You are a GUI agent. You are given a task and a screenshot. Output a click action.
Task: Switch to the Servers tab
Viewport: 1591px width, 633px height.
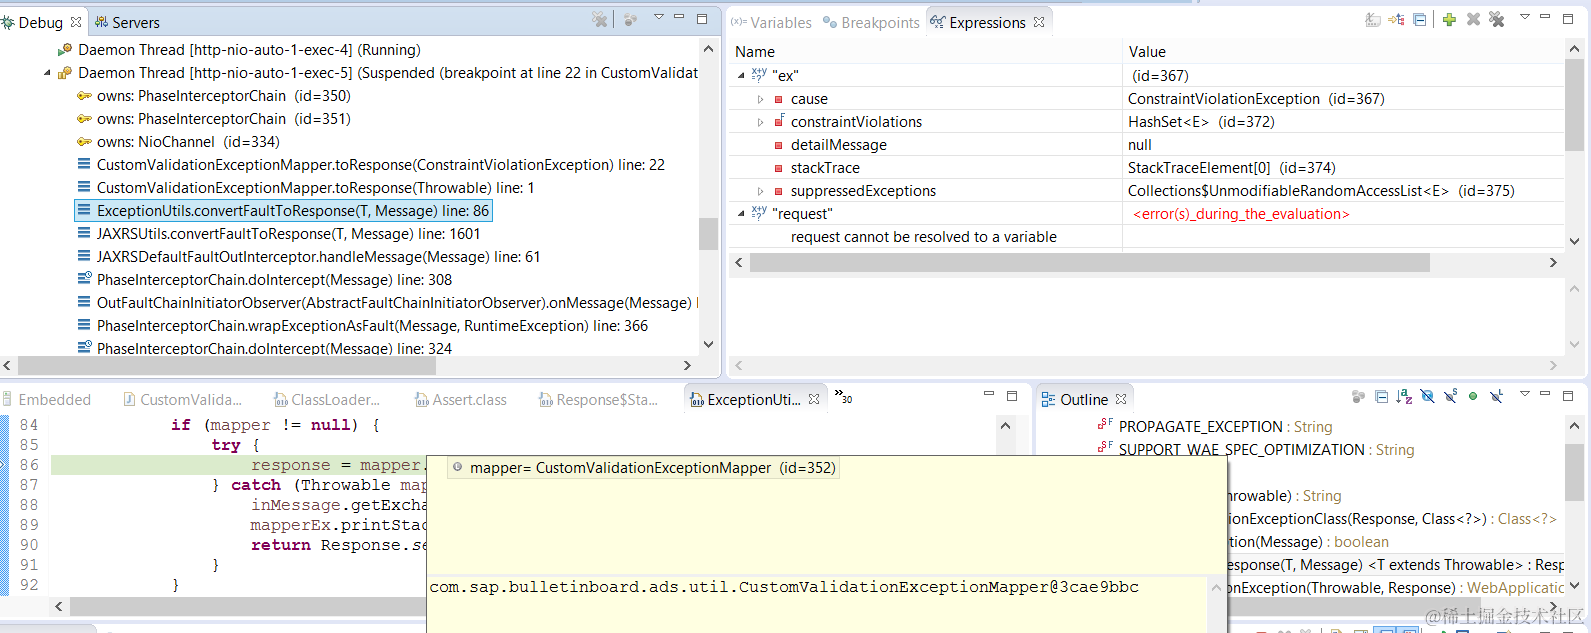[127, 22]
